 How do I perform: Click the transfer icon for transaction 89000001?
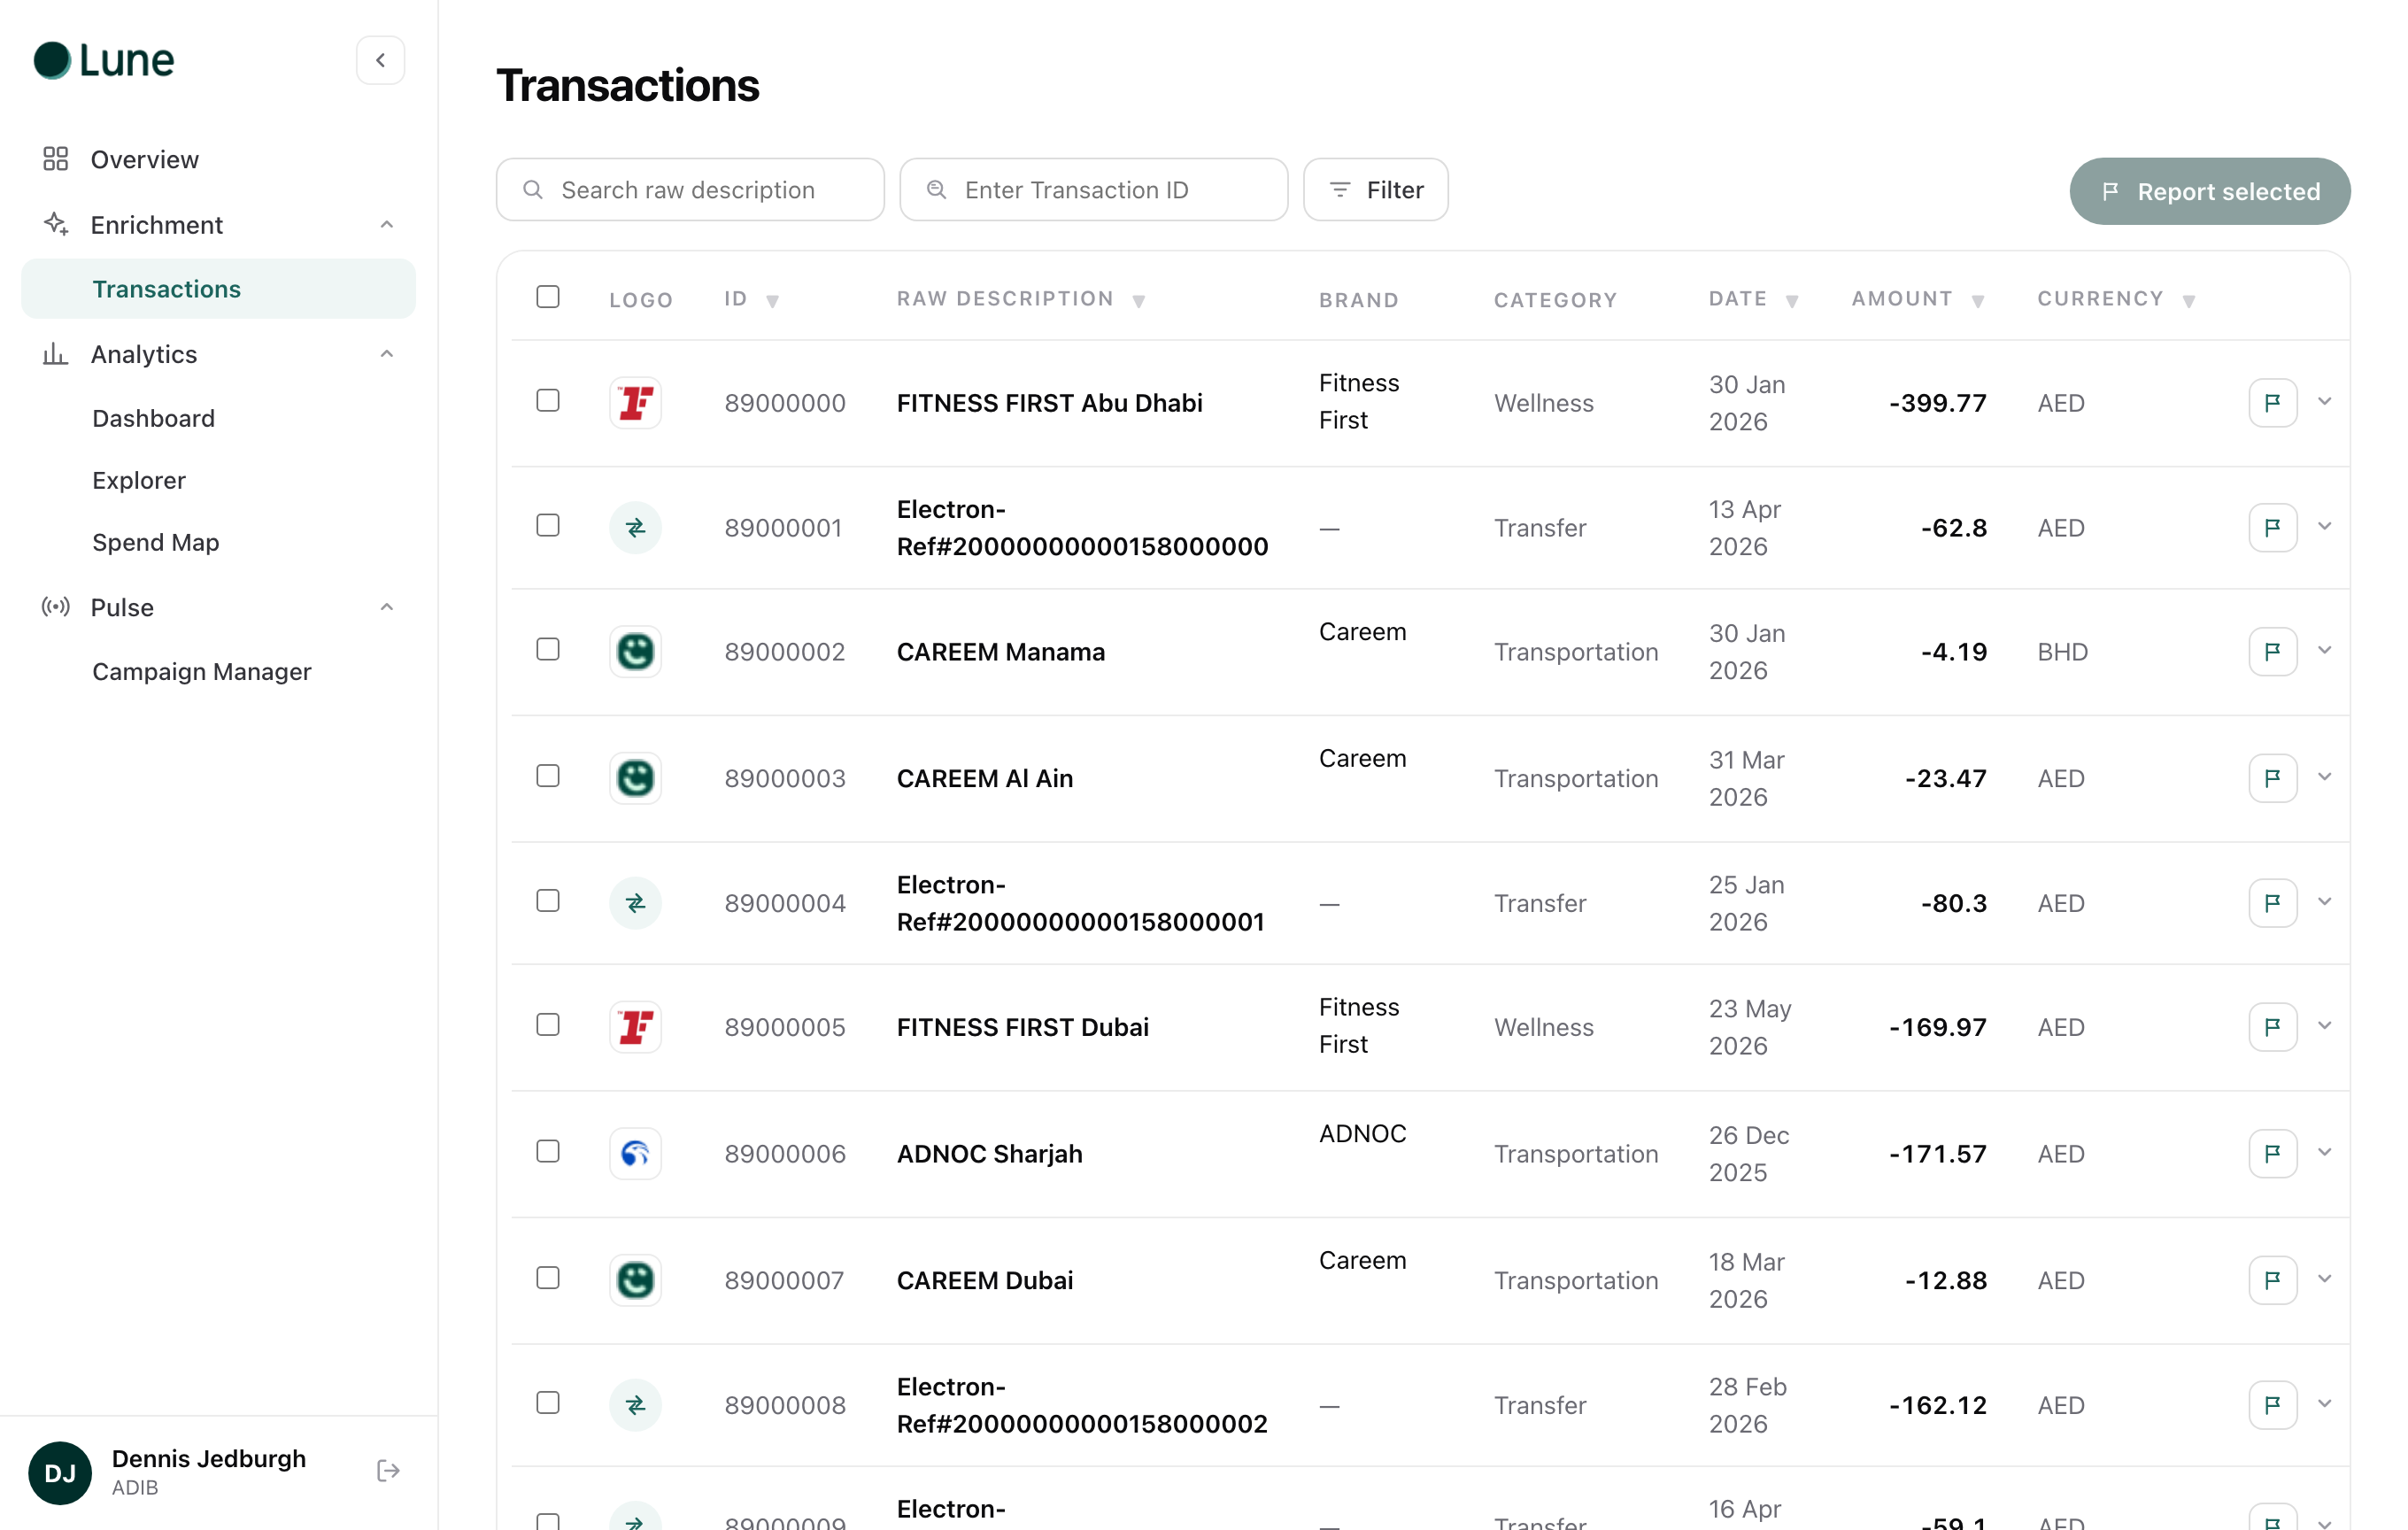[x=635, y=527]
